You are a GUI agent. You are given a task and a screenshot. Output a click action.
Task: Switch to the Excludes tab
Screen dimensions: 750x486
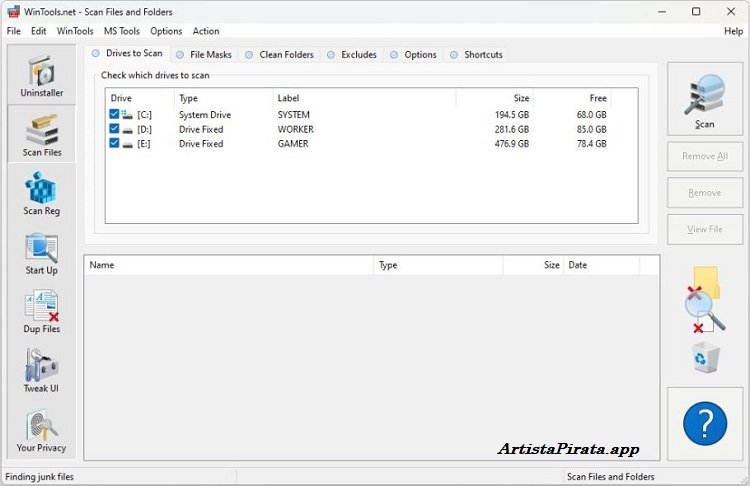[352, 55]
